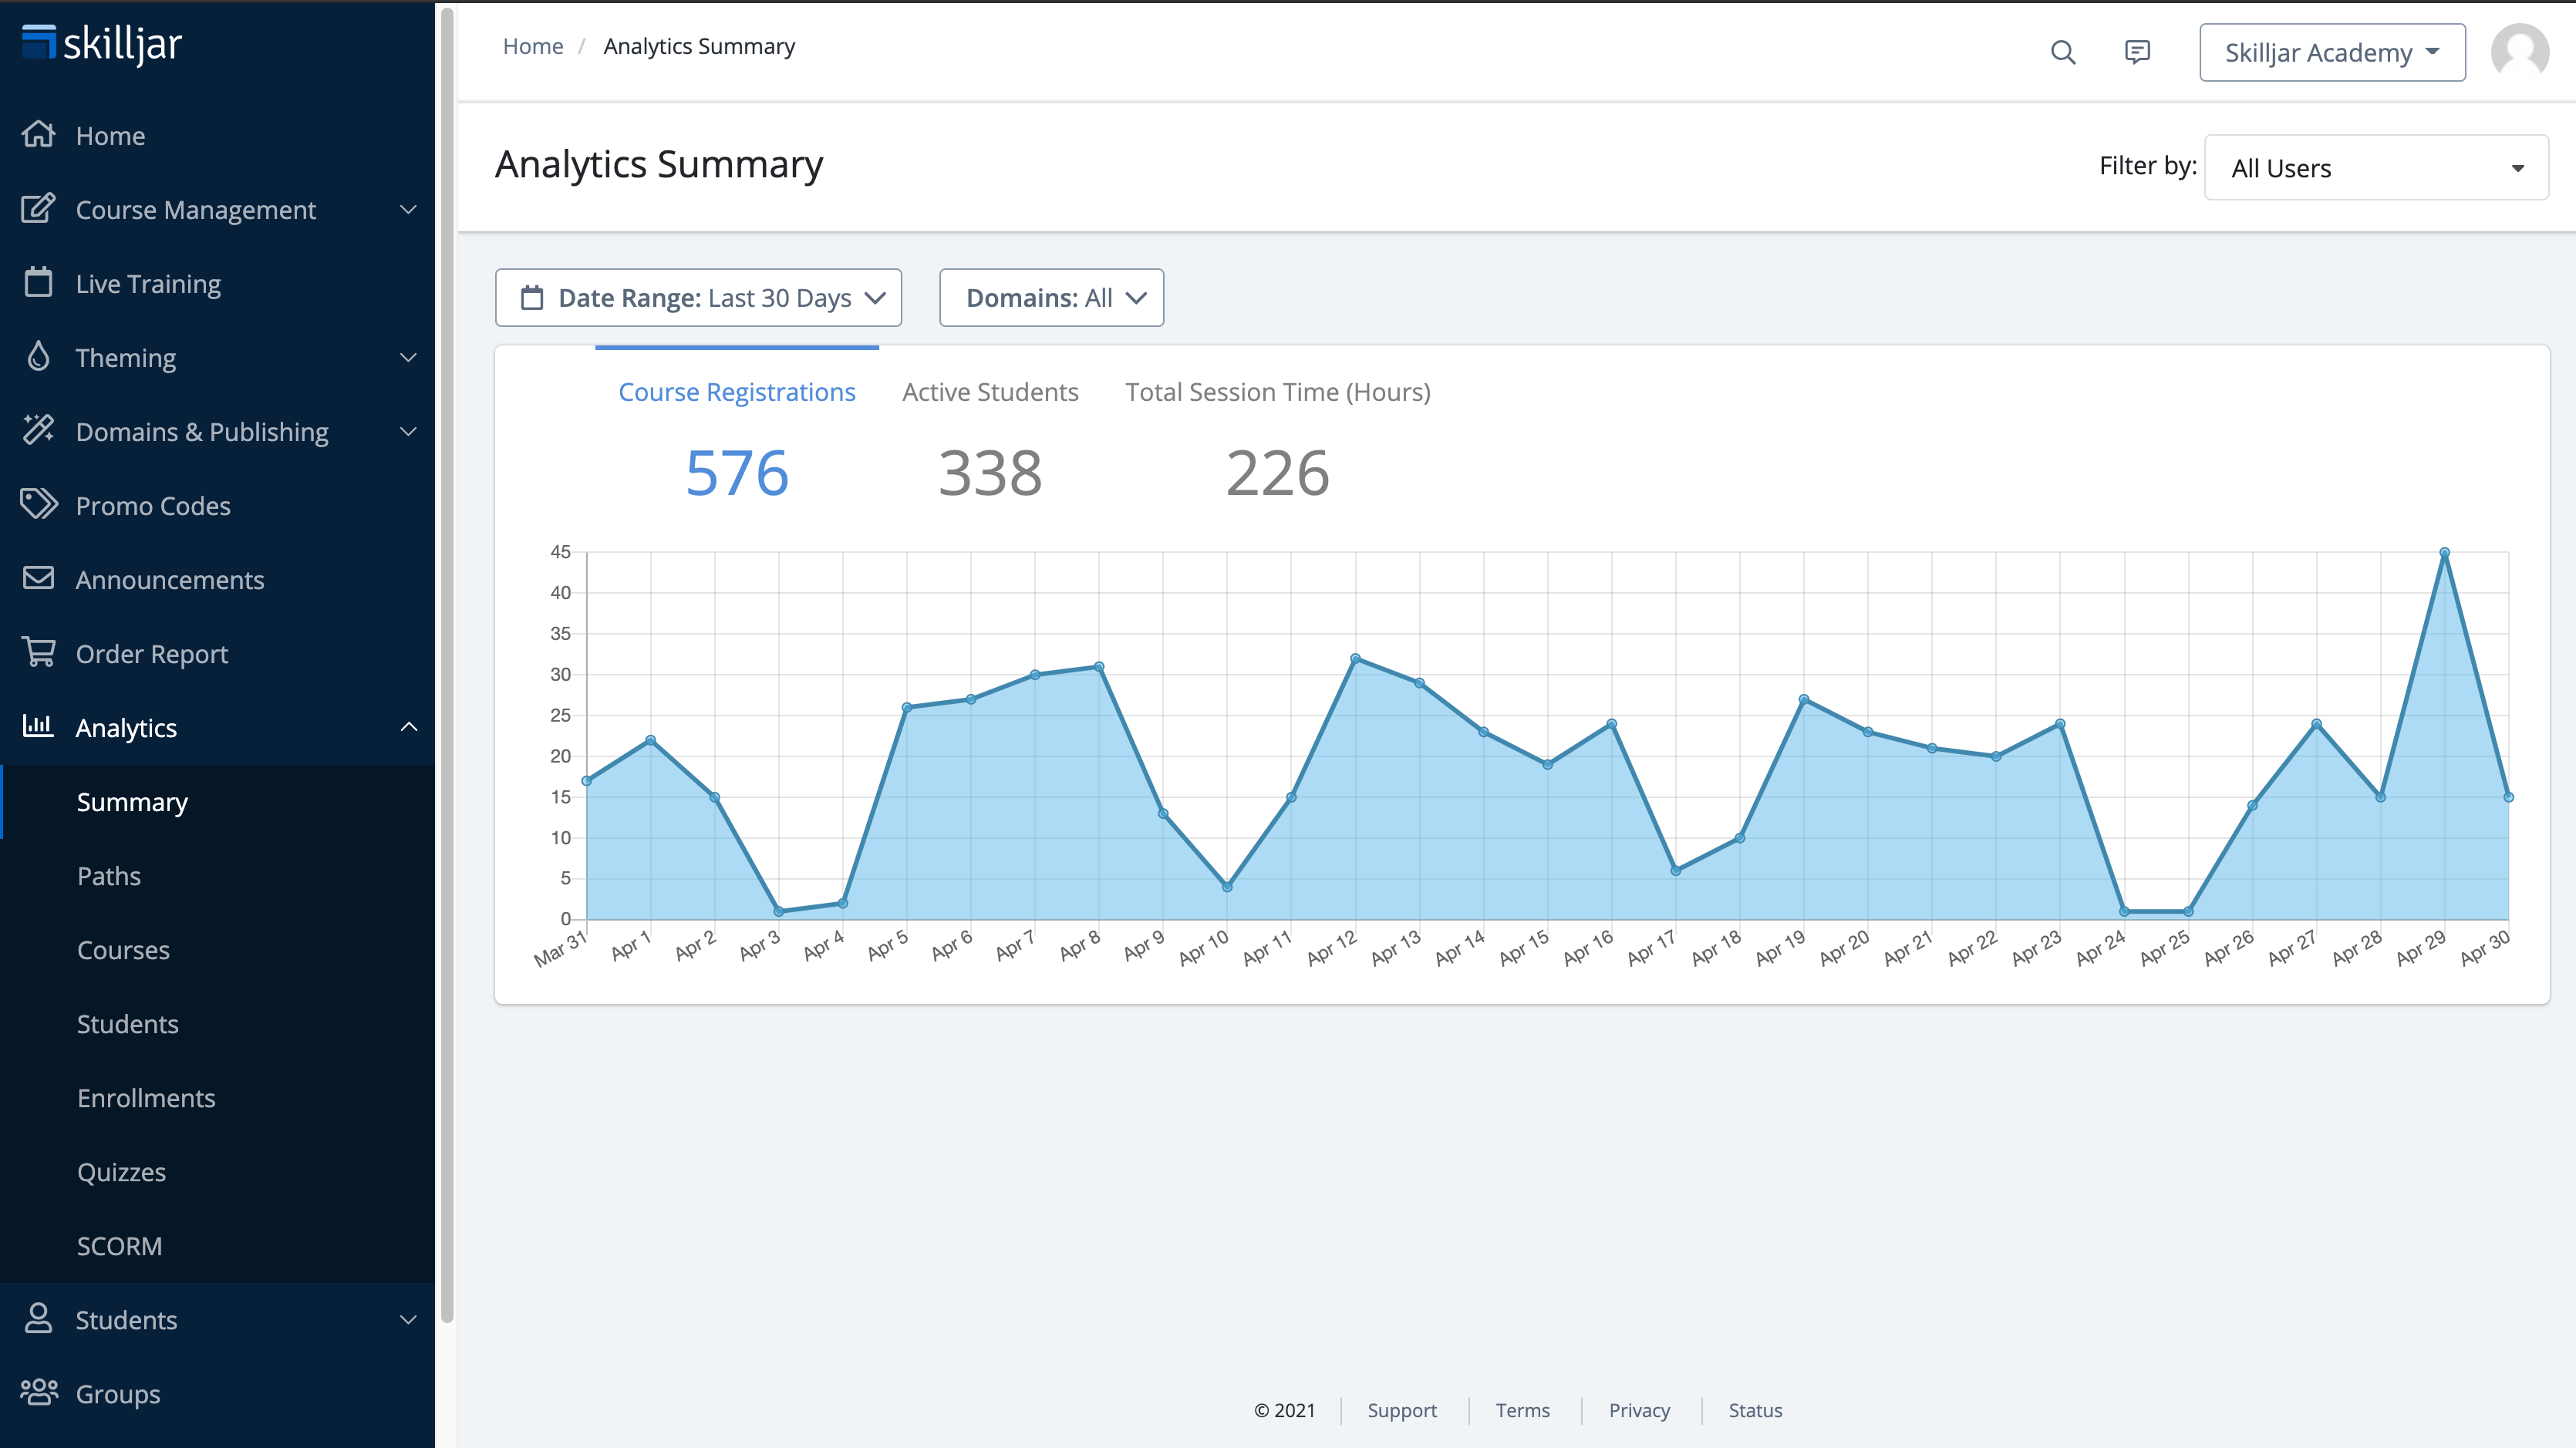Viewport: 2576px width, 1448px height.
Task: Click the Skilljar logo
Action: click(102, 43)
